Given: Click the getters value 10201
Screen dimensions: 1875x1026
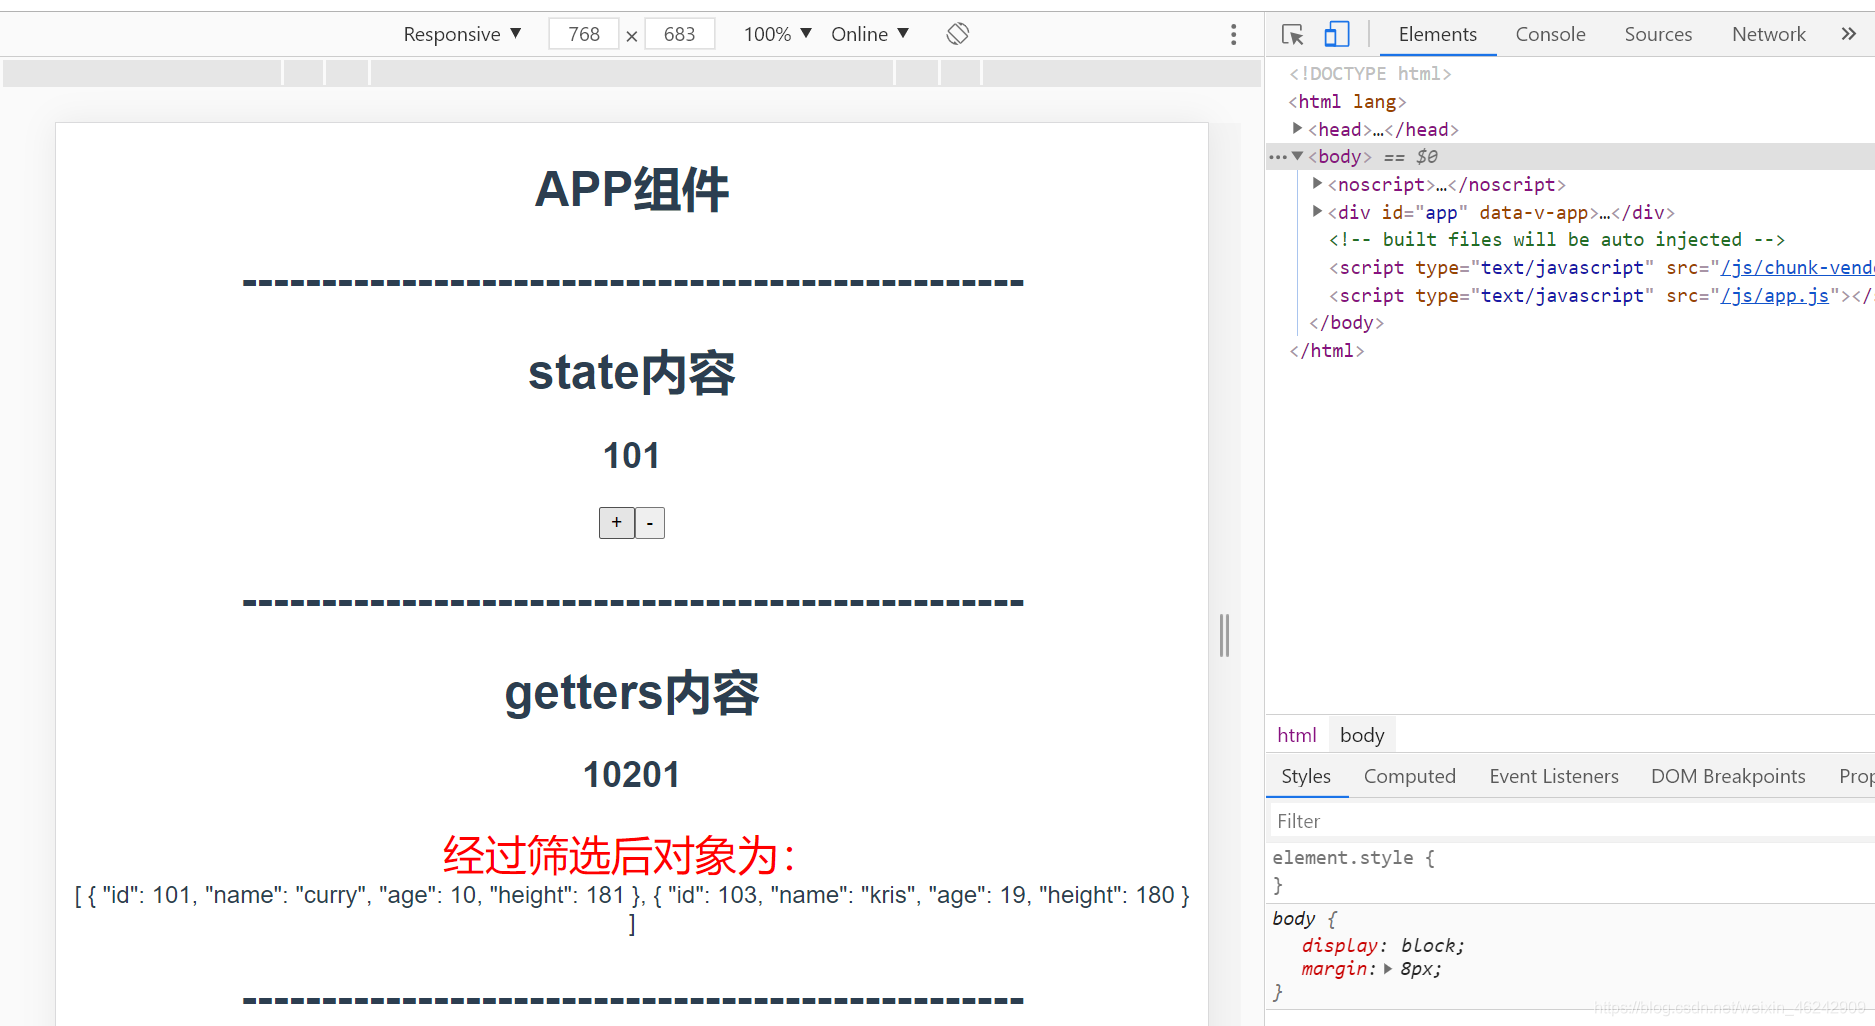Looking at the screenshot, I should point(631,775).
